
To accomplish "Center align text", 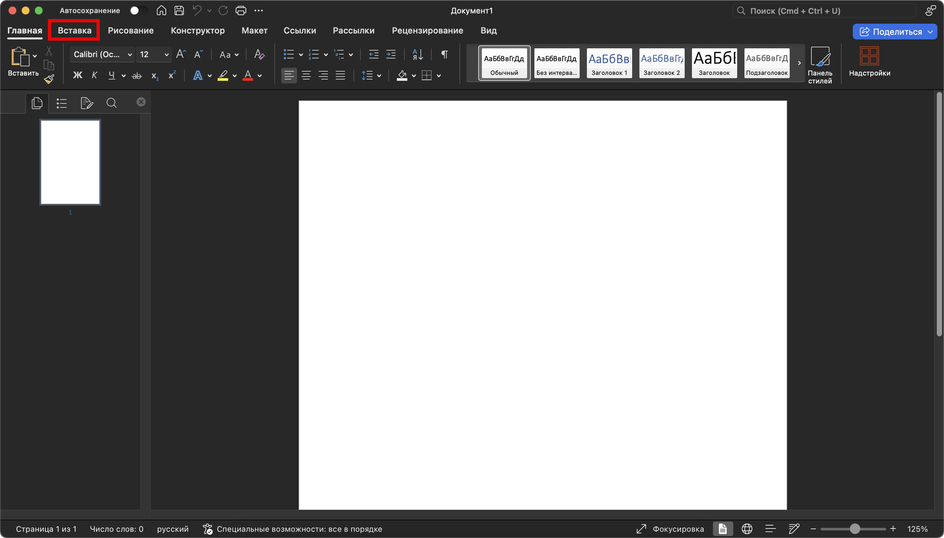I will pyautogui.click(x=306, y=75).
